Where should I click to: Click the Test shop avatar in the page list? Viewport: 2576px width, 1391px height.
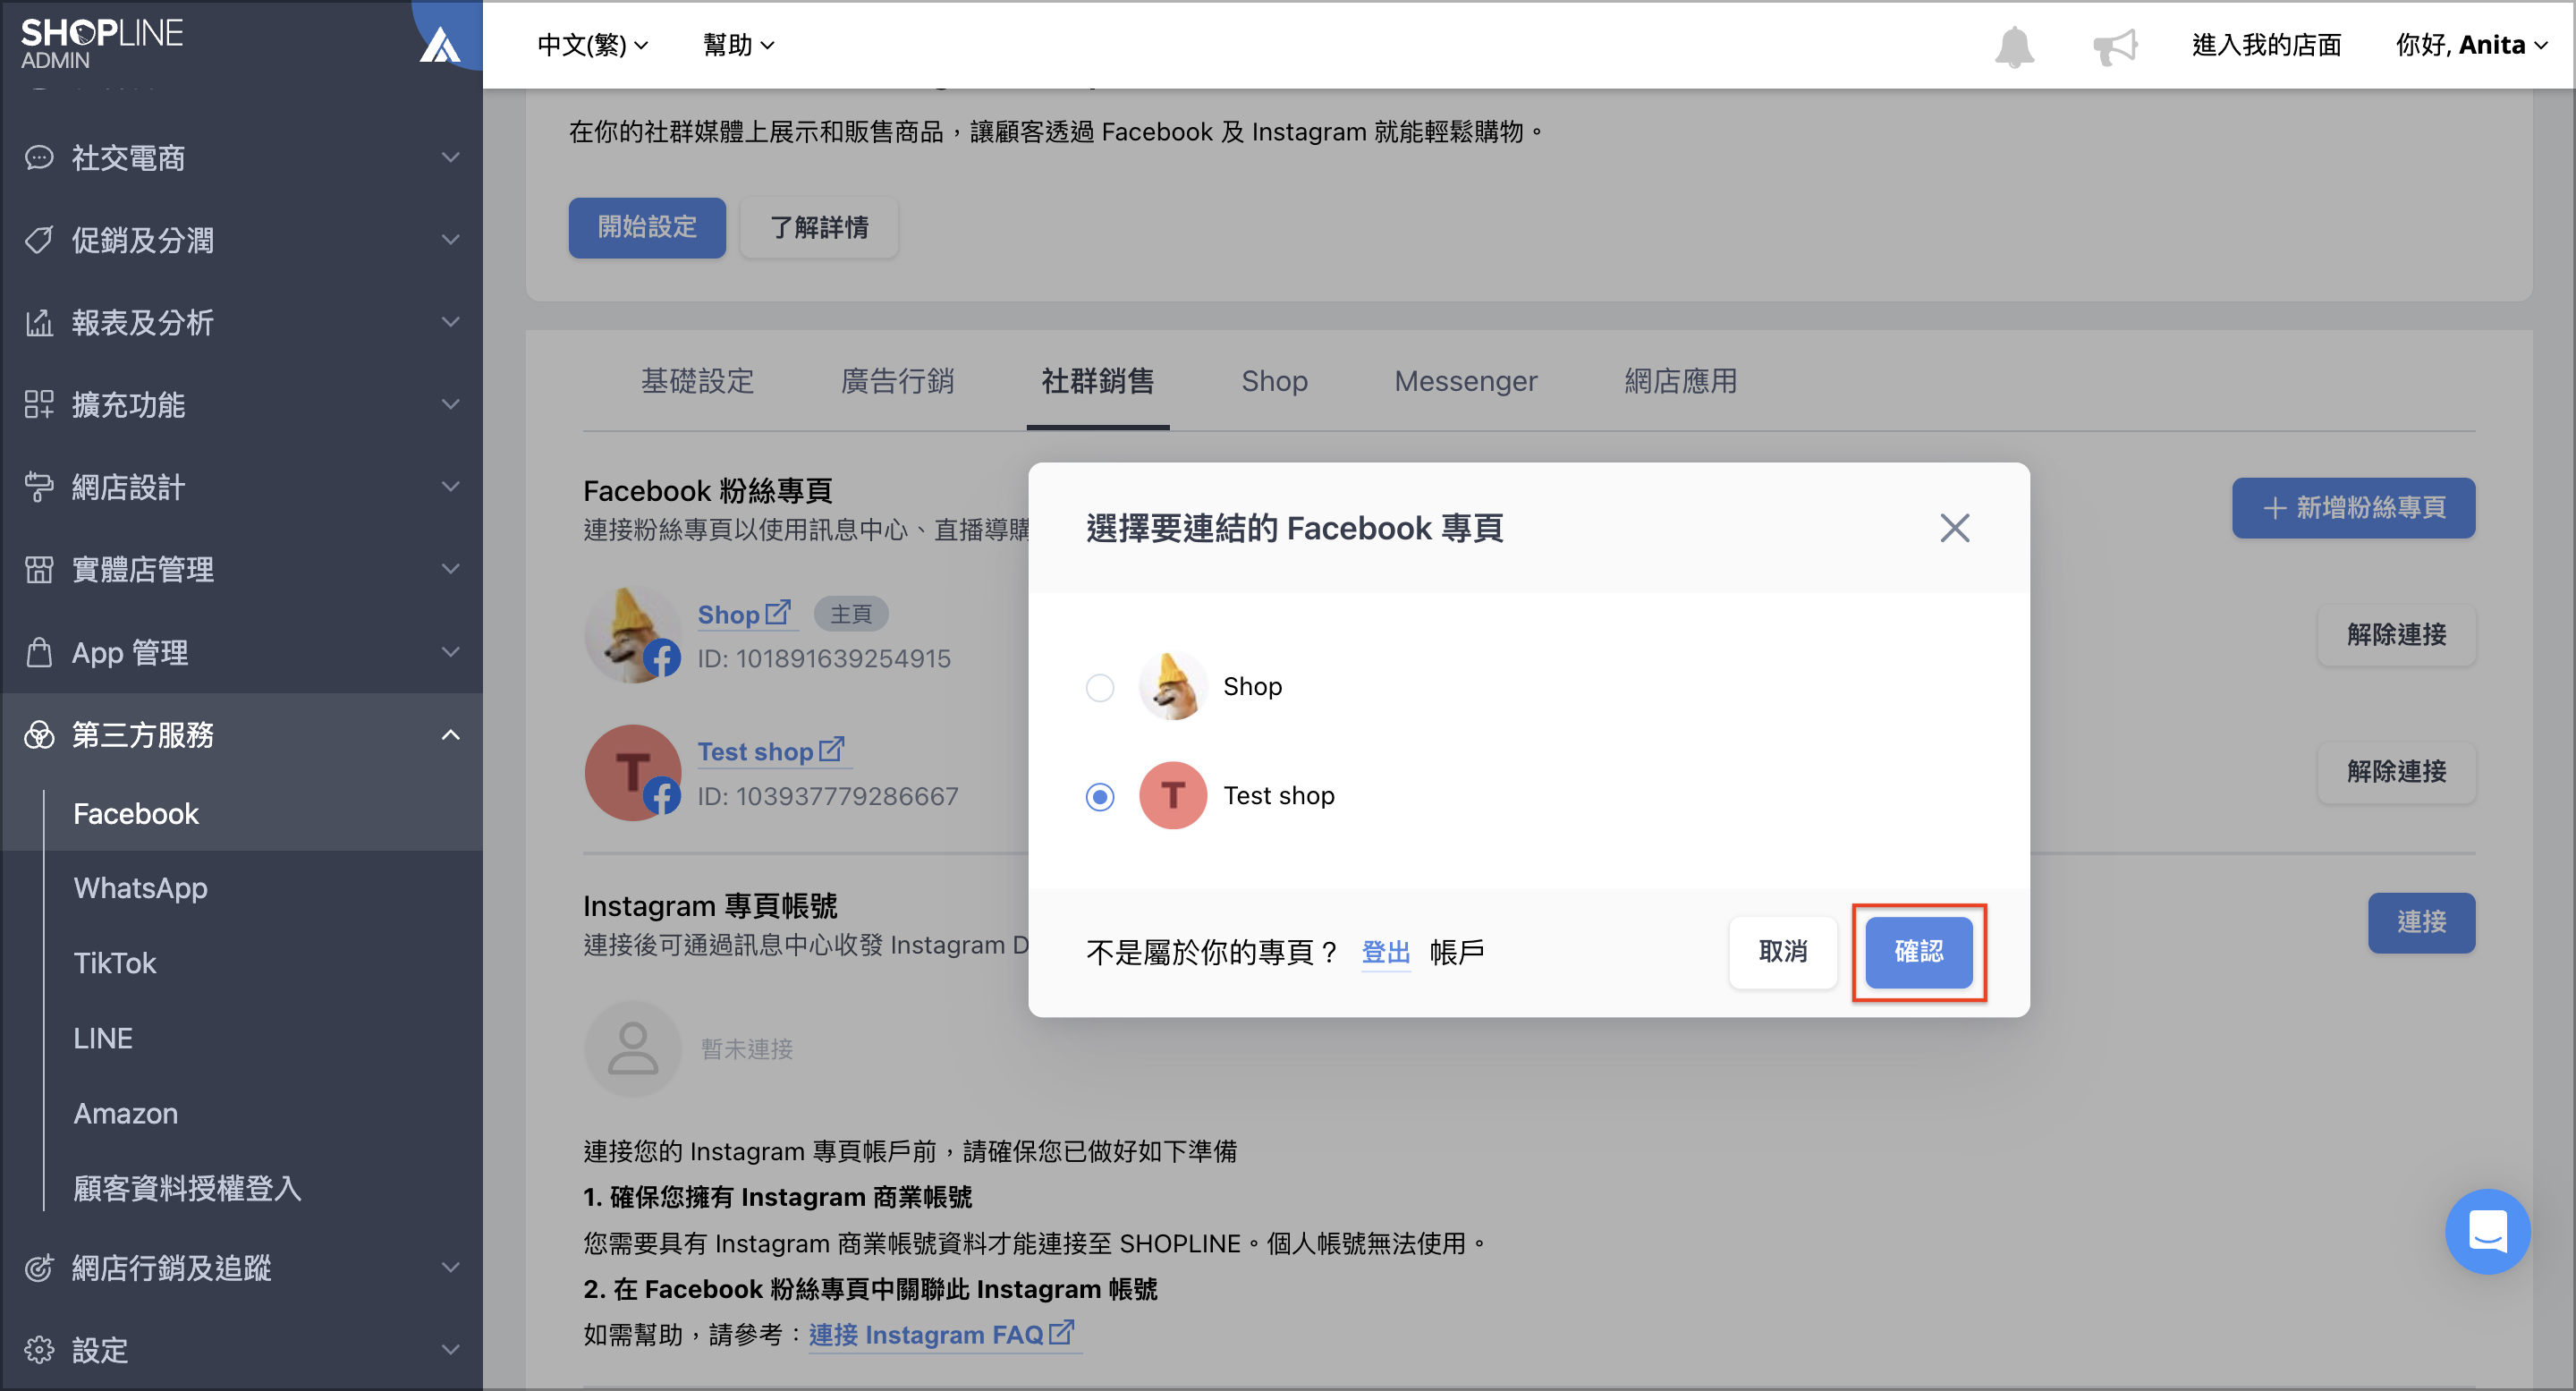tap(632, 772)
